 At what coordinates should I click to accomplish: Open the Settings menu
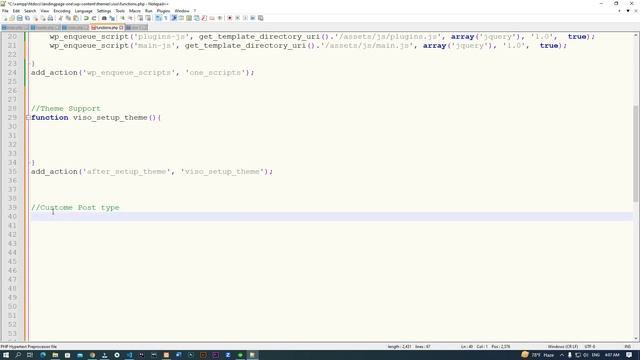[x=104, y=11]
